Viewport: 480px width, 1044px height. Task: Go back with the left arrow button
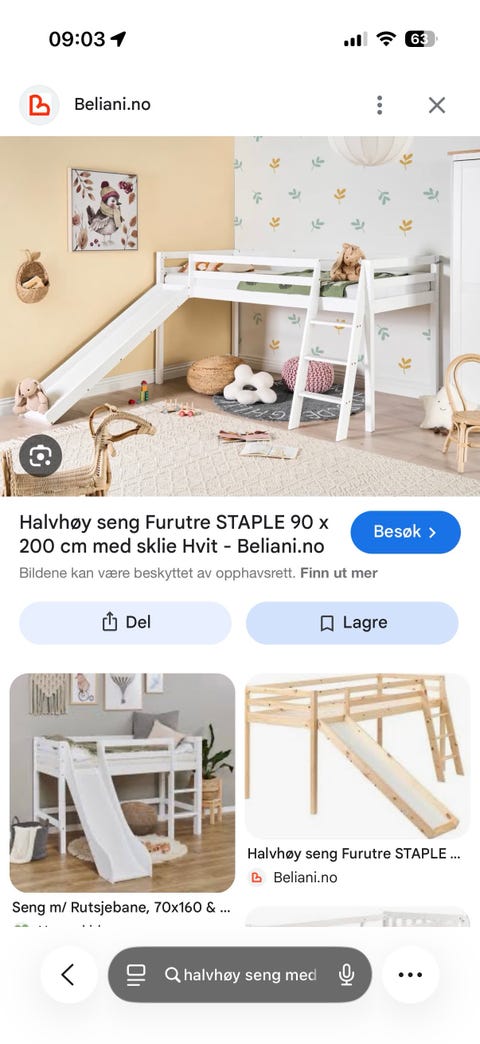(x=69, y=975)
